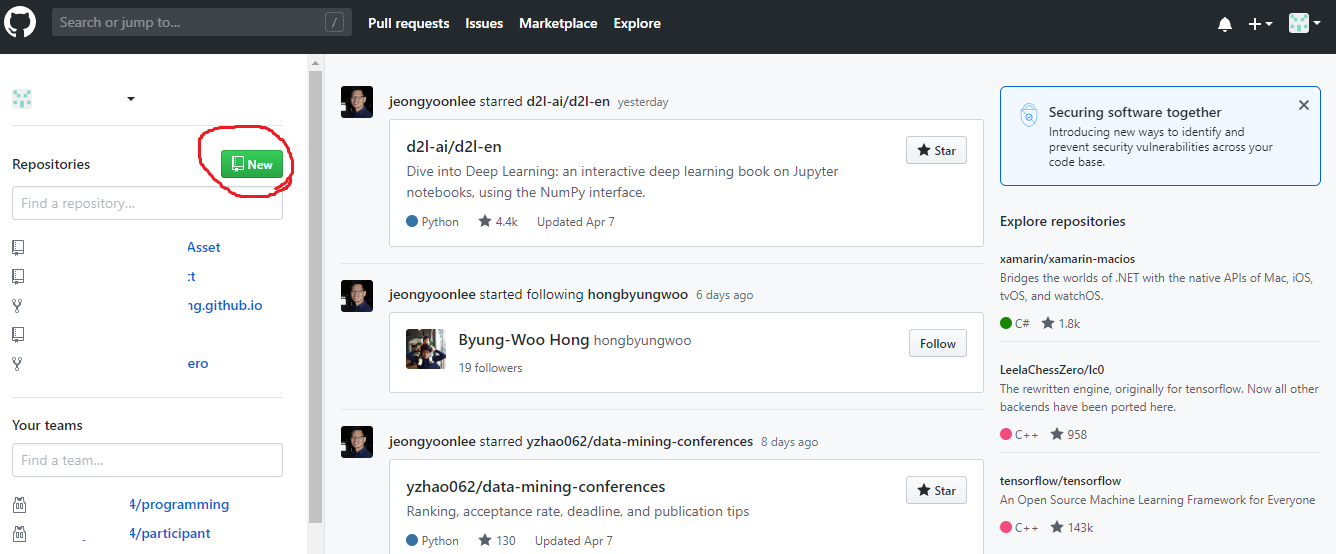
Task: Click the 4.4k stars count on d2l-en
Action: [498, 222]
